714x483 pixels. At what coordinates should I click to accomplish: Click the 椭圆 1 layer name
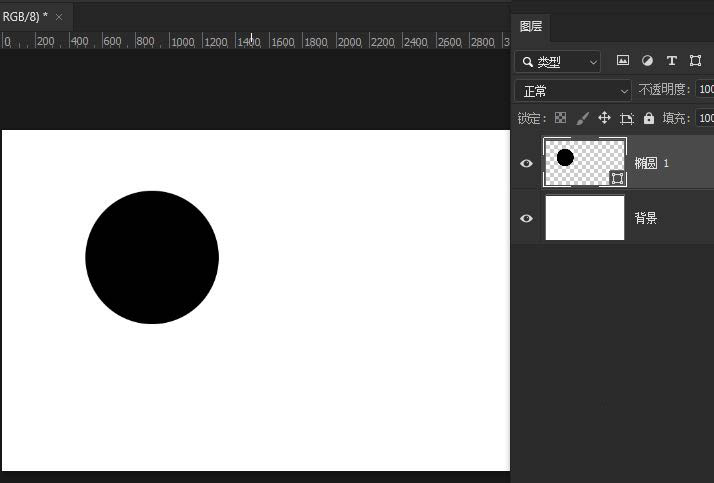(x=652, y=163)
